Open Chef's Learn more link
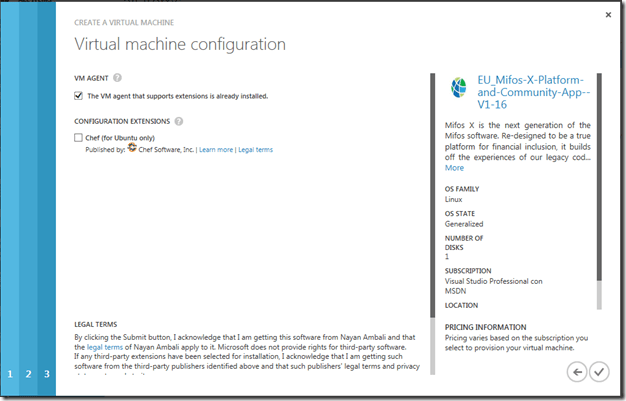 tap(215, 150)
